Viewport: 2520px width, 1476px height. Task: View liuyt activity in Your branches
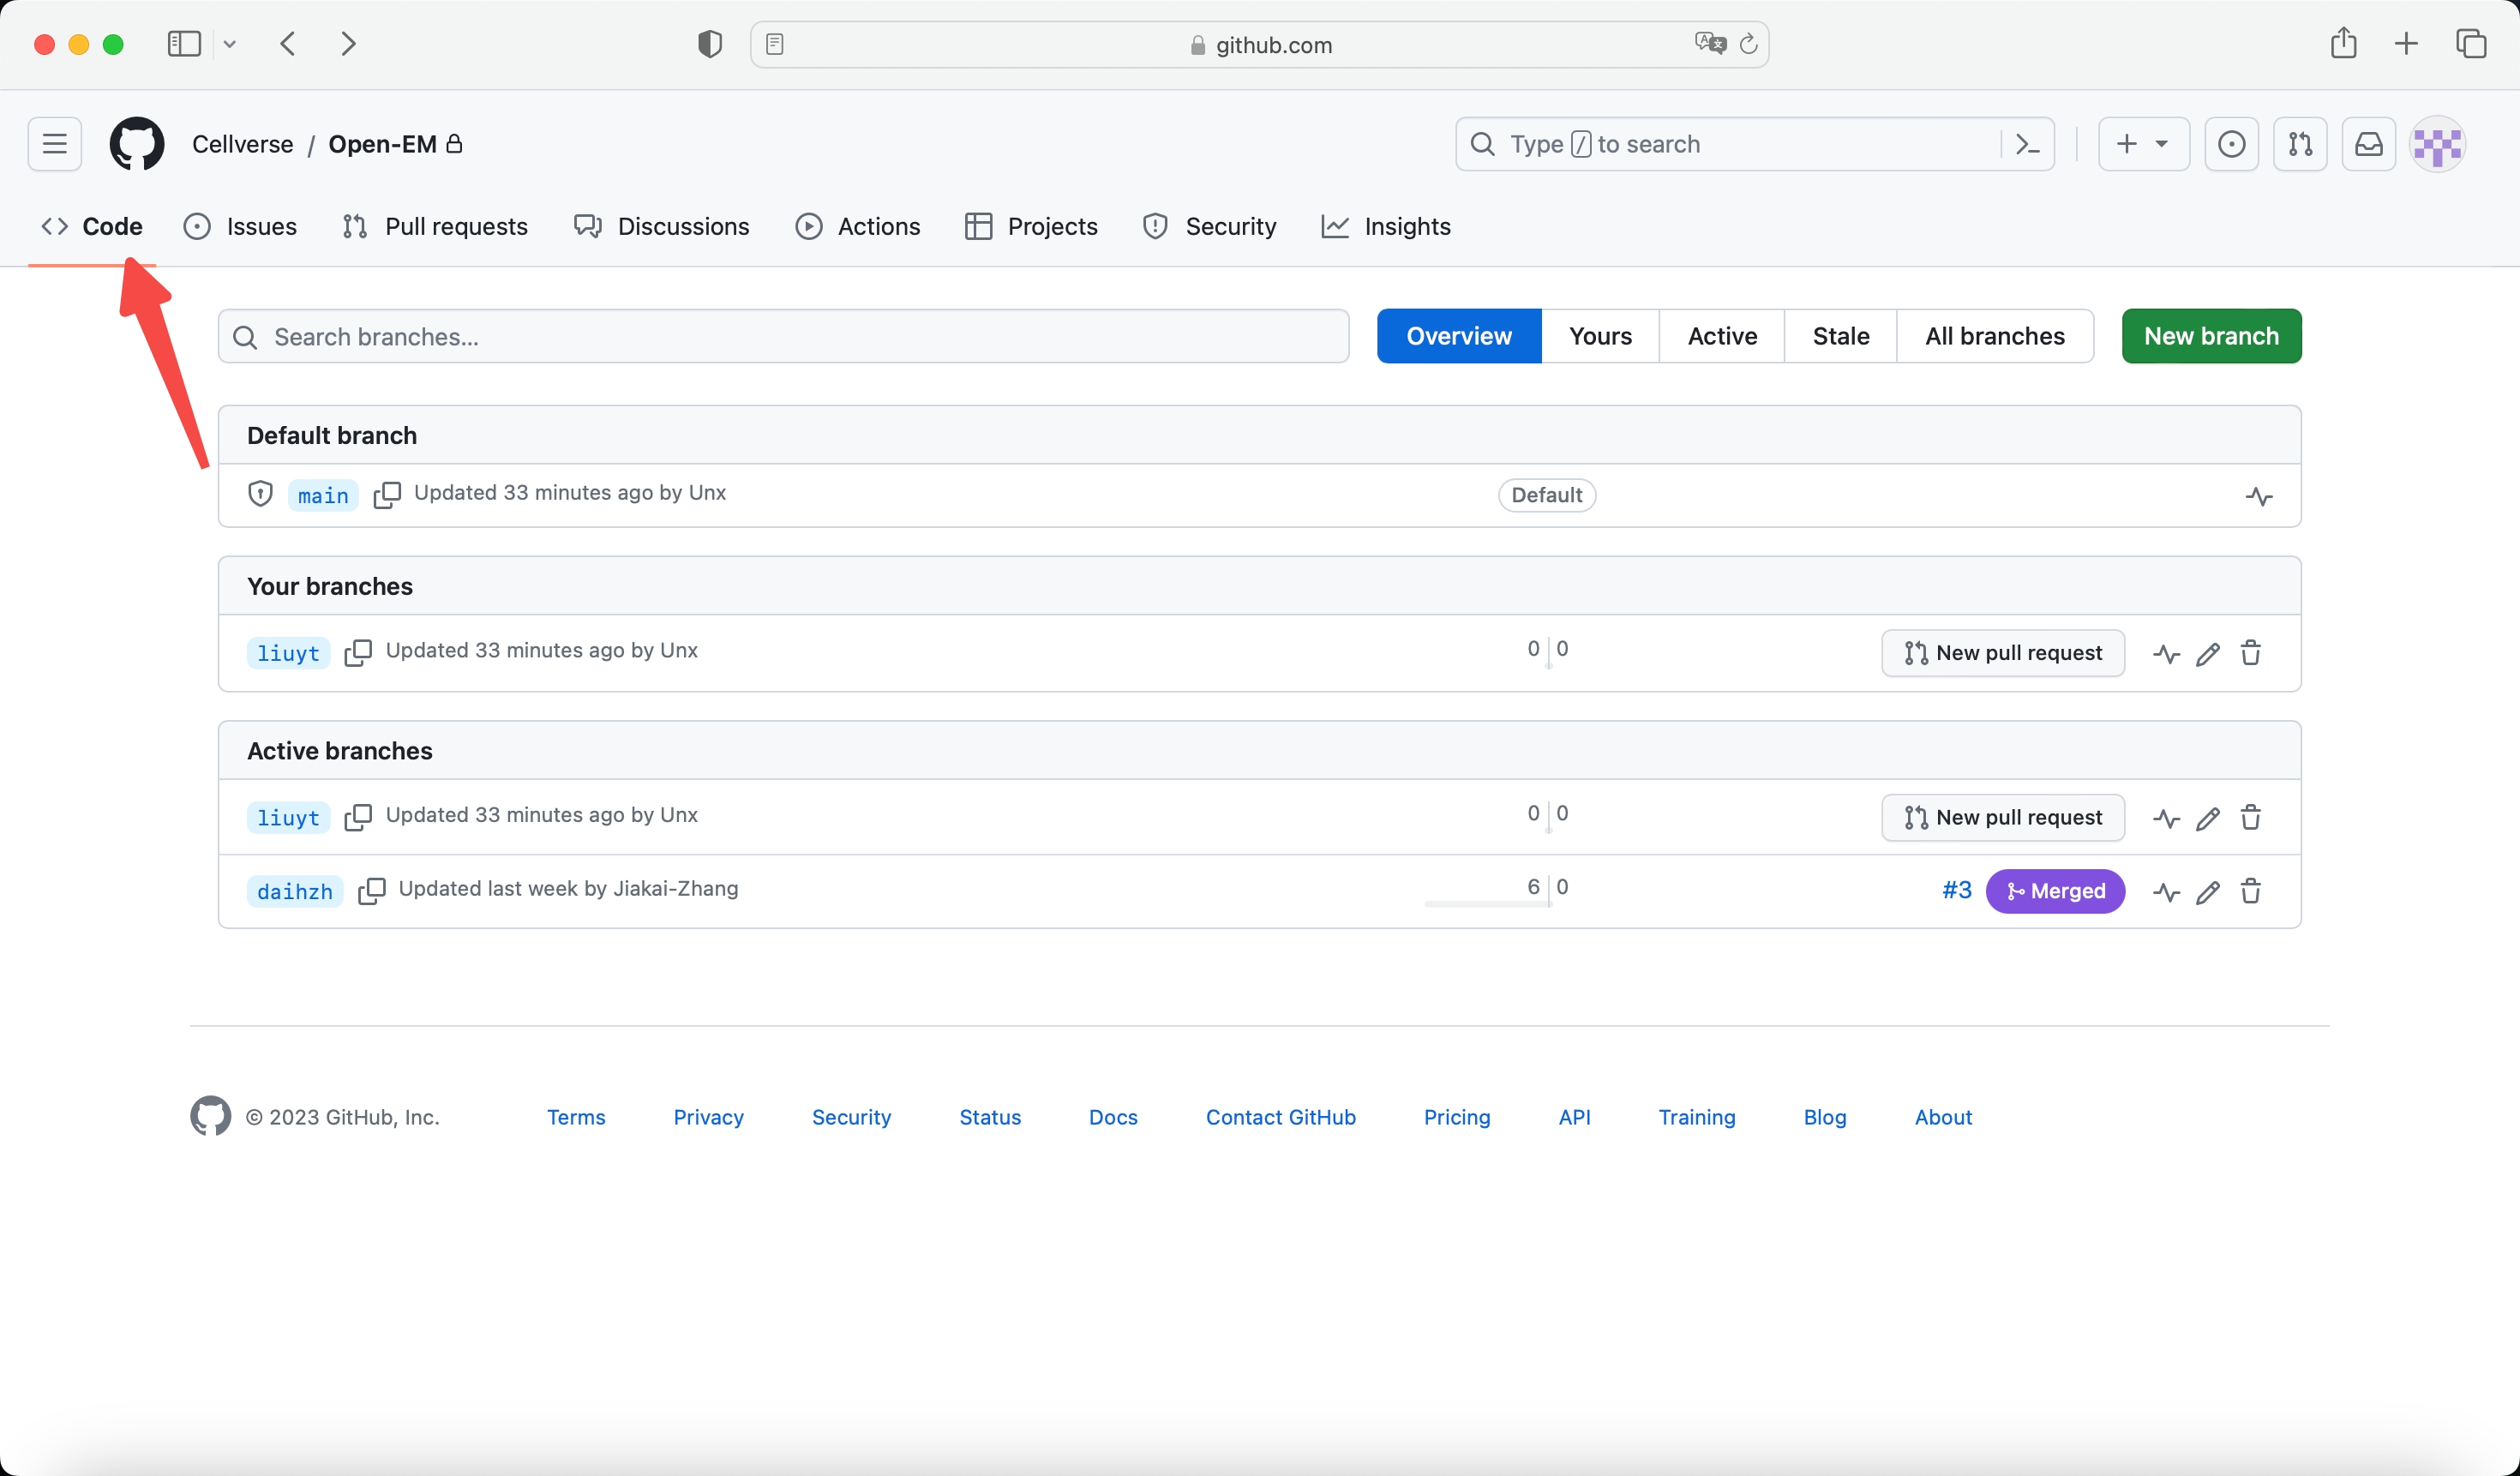point(2167,654)
